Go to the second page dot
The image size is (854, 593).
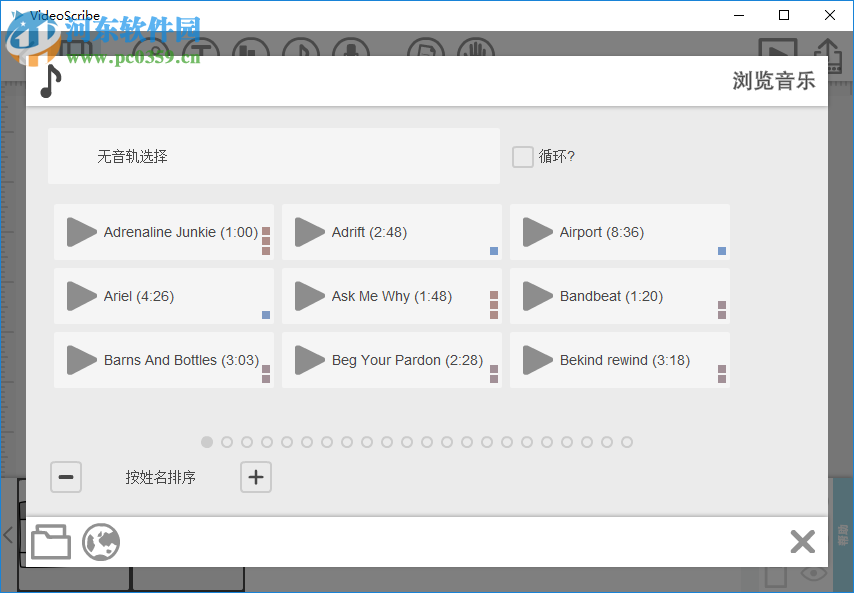[x=227, y=442]
